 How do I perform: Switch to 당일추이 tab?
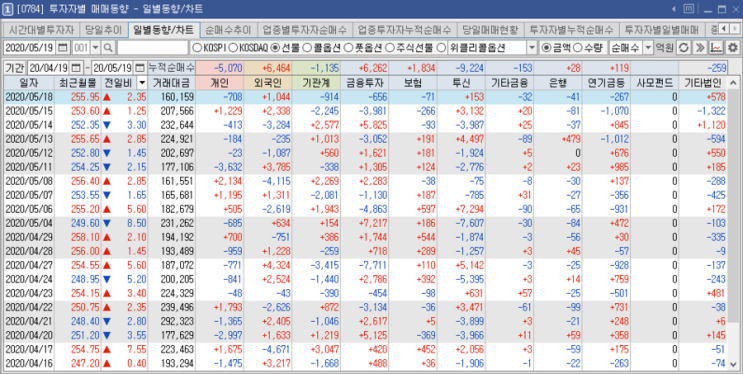click(x=103, y=29)
